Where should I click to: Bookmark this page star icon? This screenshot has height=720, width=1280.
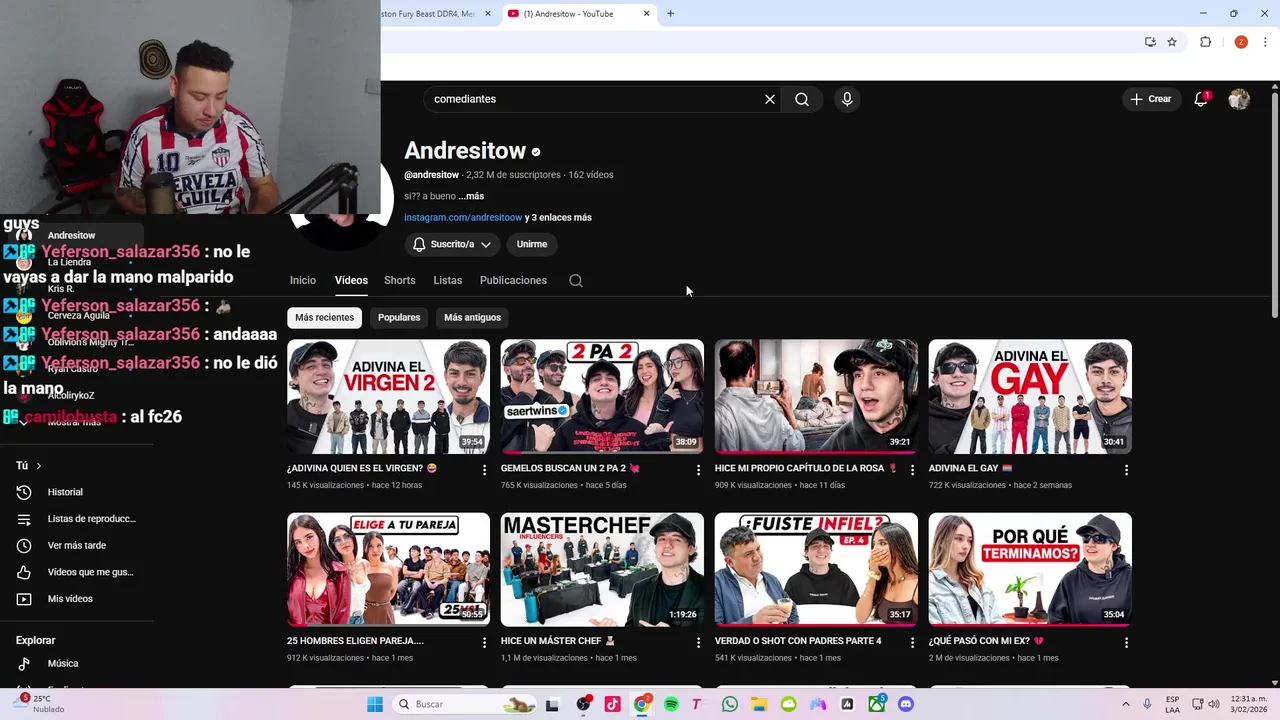tap(1172, 42)
